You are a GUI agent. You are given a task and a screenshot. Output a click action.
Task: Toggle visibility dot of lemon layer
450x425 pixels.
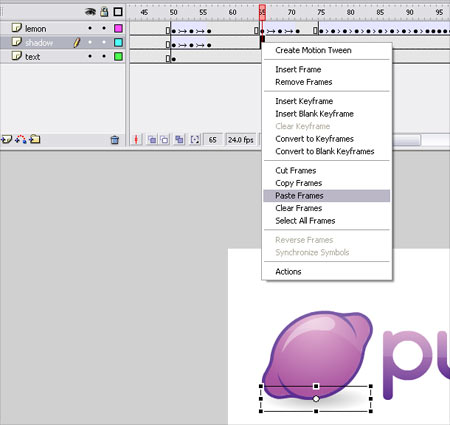pyautogui.click(x=90, y=28)
